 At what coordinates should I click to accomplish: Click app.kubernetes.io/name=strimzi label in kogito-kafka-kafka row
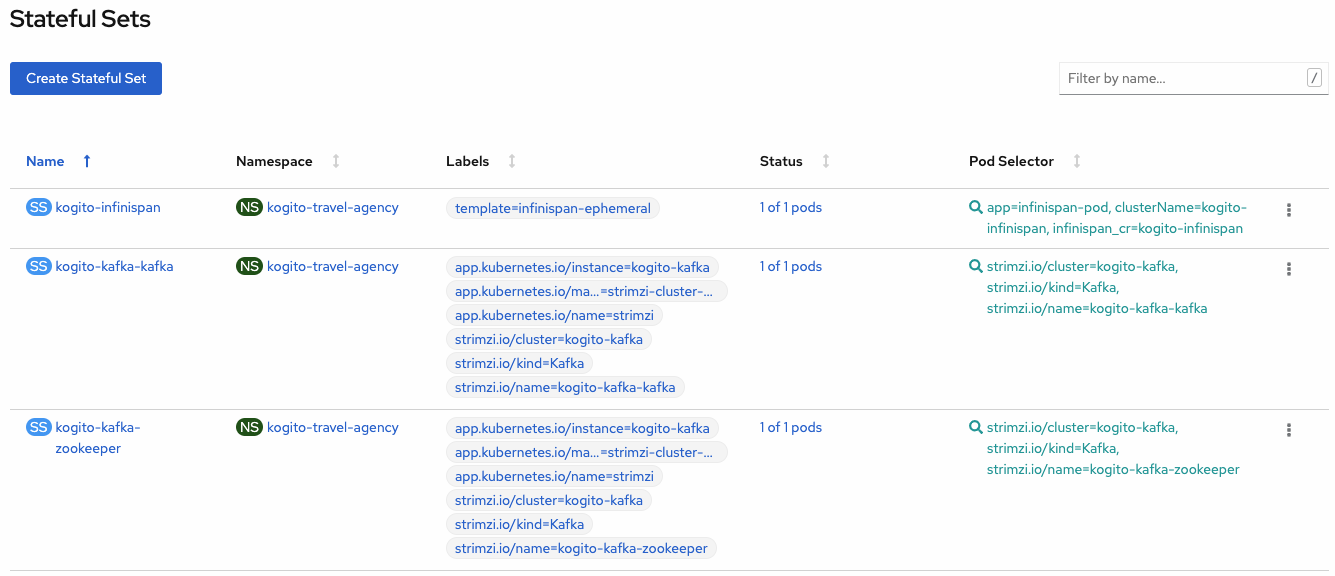(x=554, y=315)
